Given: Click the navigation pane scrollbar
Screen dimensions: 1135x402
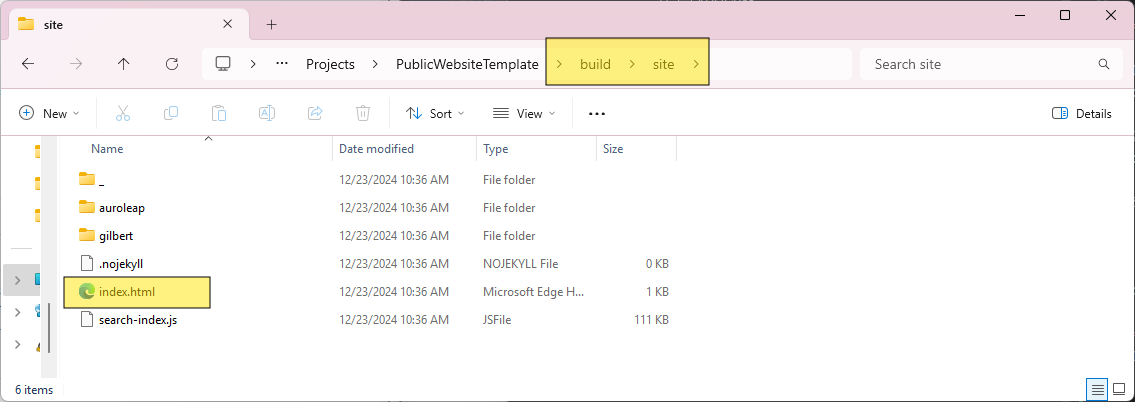Looking at the screenshot, I should (x=48, y=327).
